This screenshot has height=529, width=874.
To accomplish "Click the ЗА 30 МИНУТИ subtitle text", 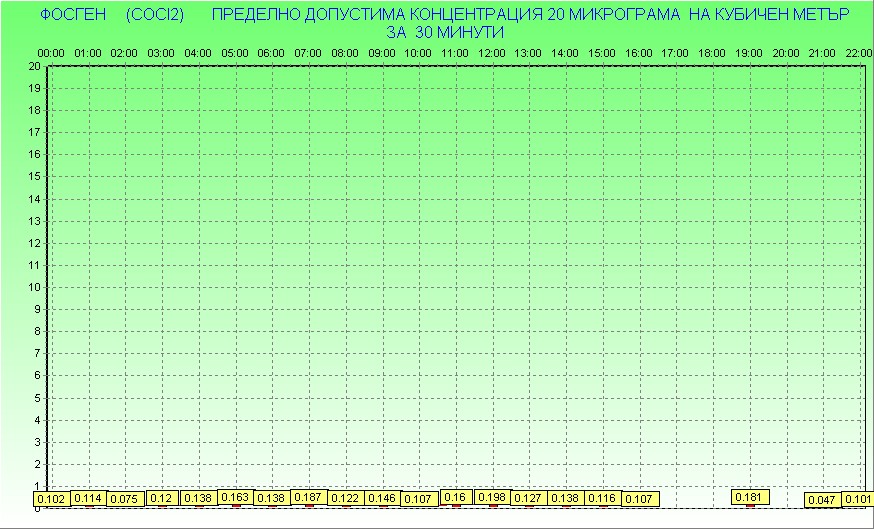I will point(444,32).
